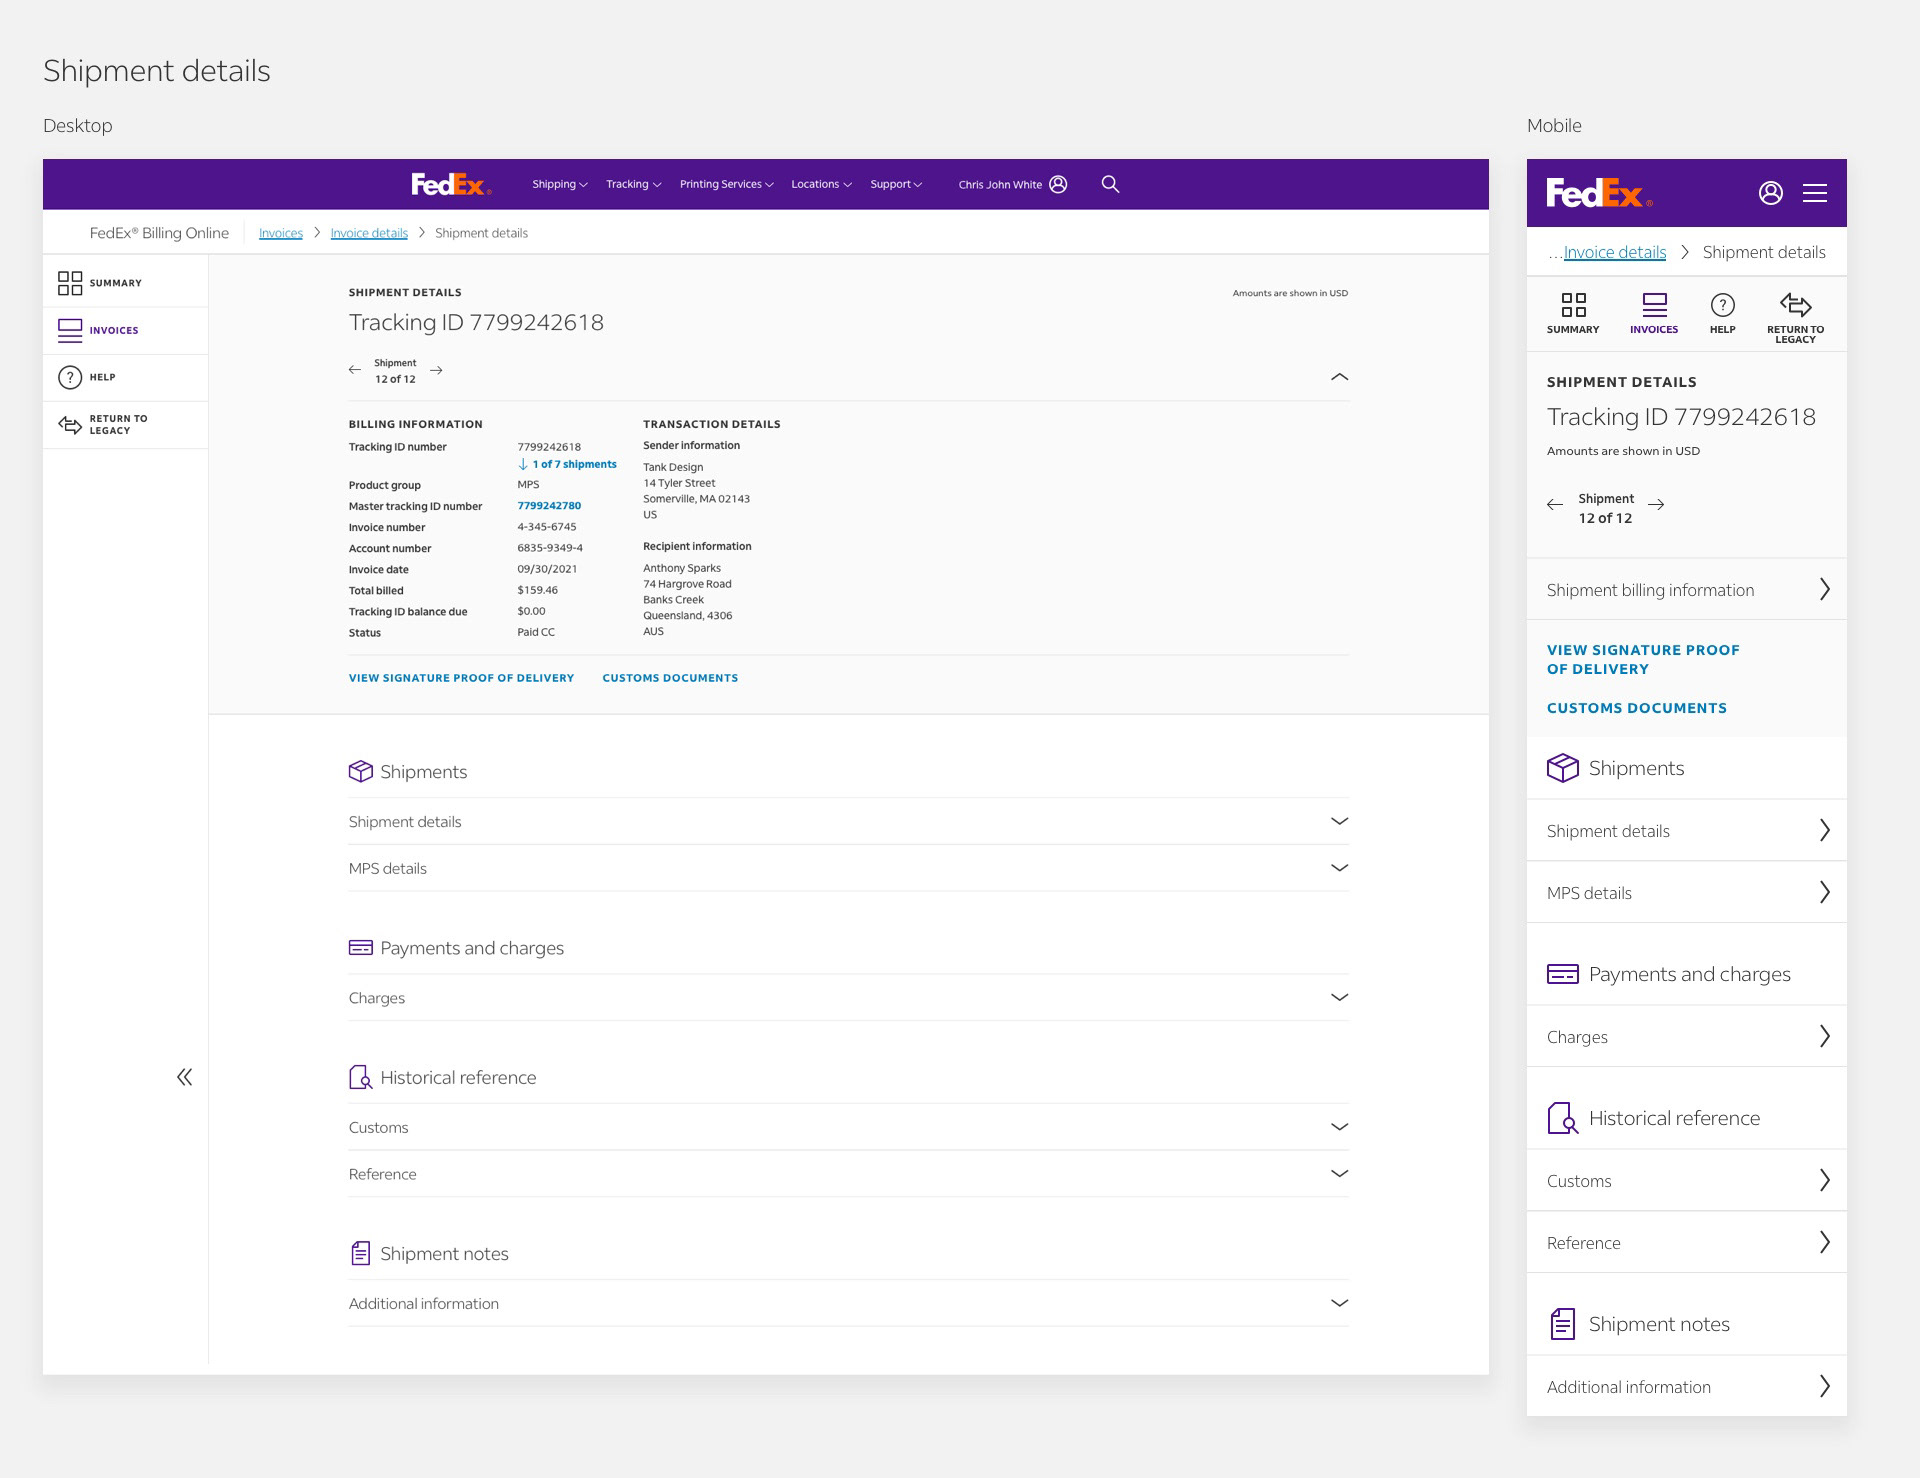Go to next shipment arrow on mobile
Image resolution: width=1920 pixels, height=1478 pixels.
pyautogui.click(x=1656, y=505)
